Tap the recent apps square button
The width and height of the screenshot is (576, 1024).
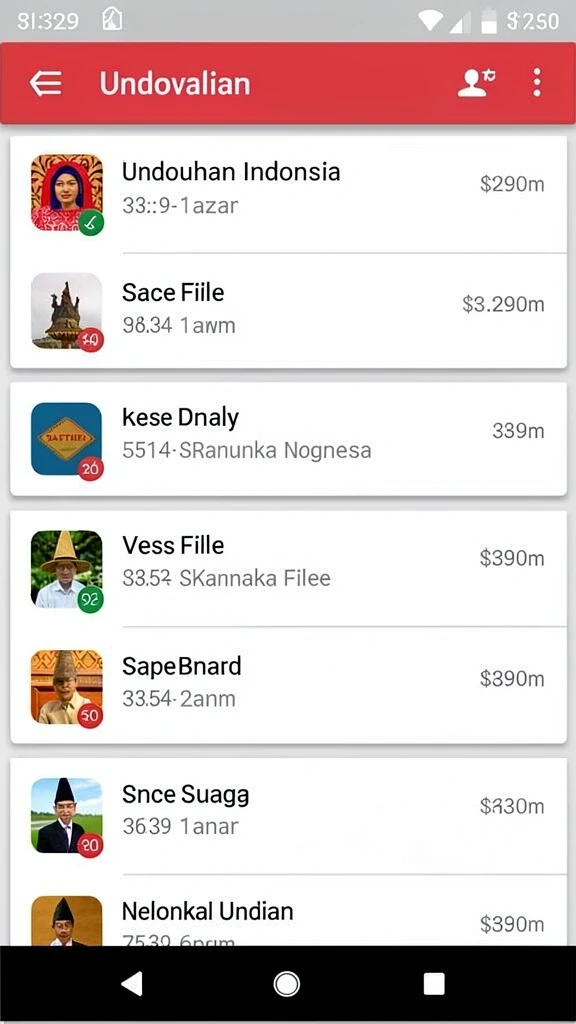click(x=434, y=984)
